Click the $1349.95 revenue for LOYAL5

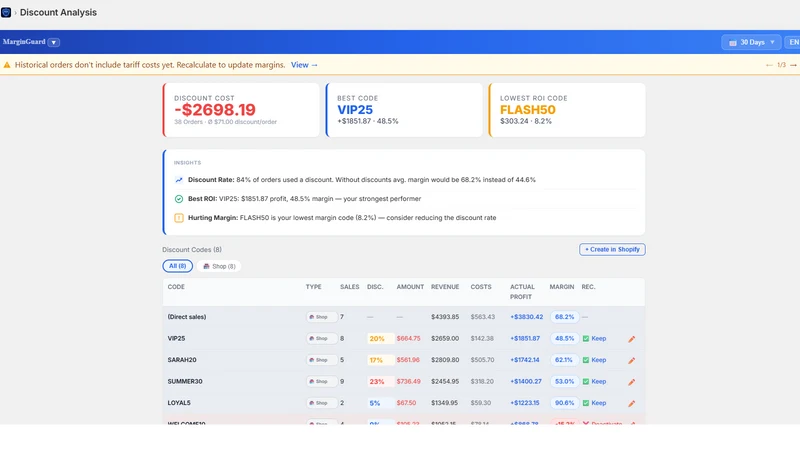pos(444,403)
